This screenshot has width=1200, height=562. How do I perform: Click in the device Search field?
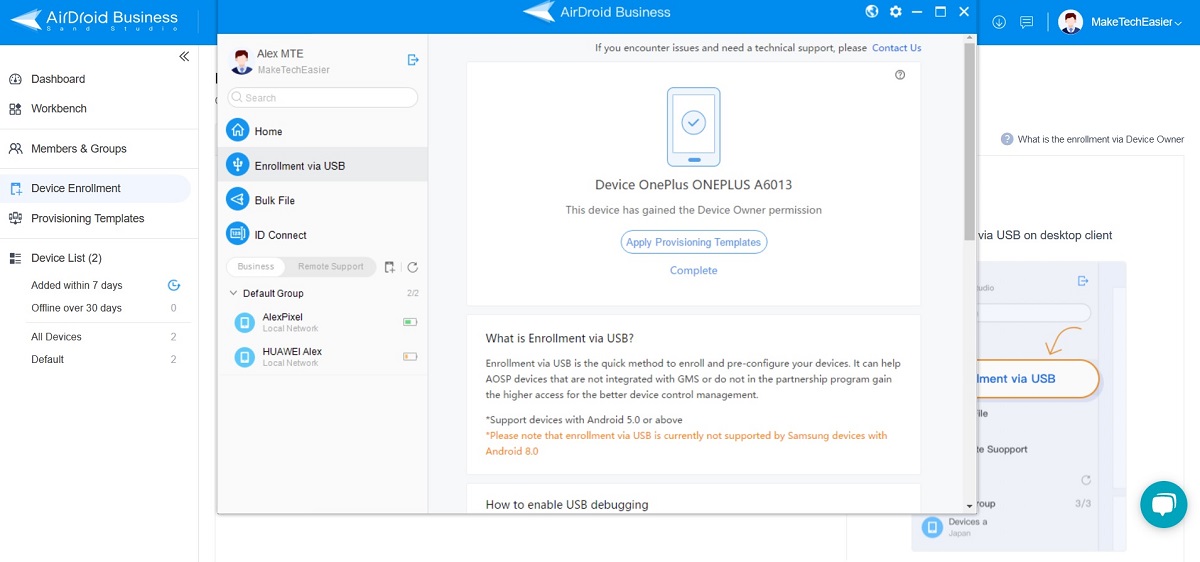[322, 97]
